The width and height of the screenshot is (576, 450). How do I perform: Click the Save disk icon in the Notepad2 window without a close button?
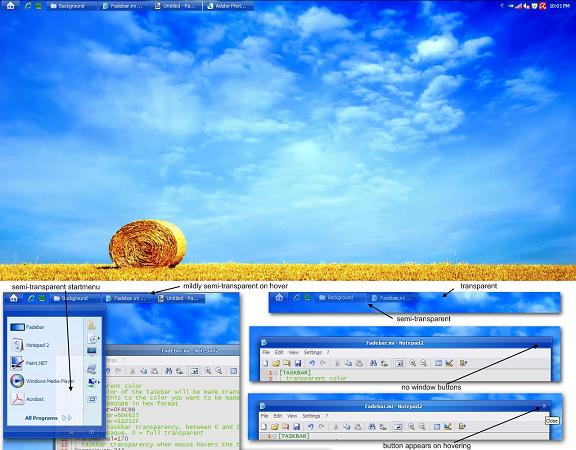[298, 363]
